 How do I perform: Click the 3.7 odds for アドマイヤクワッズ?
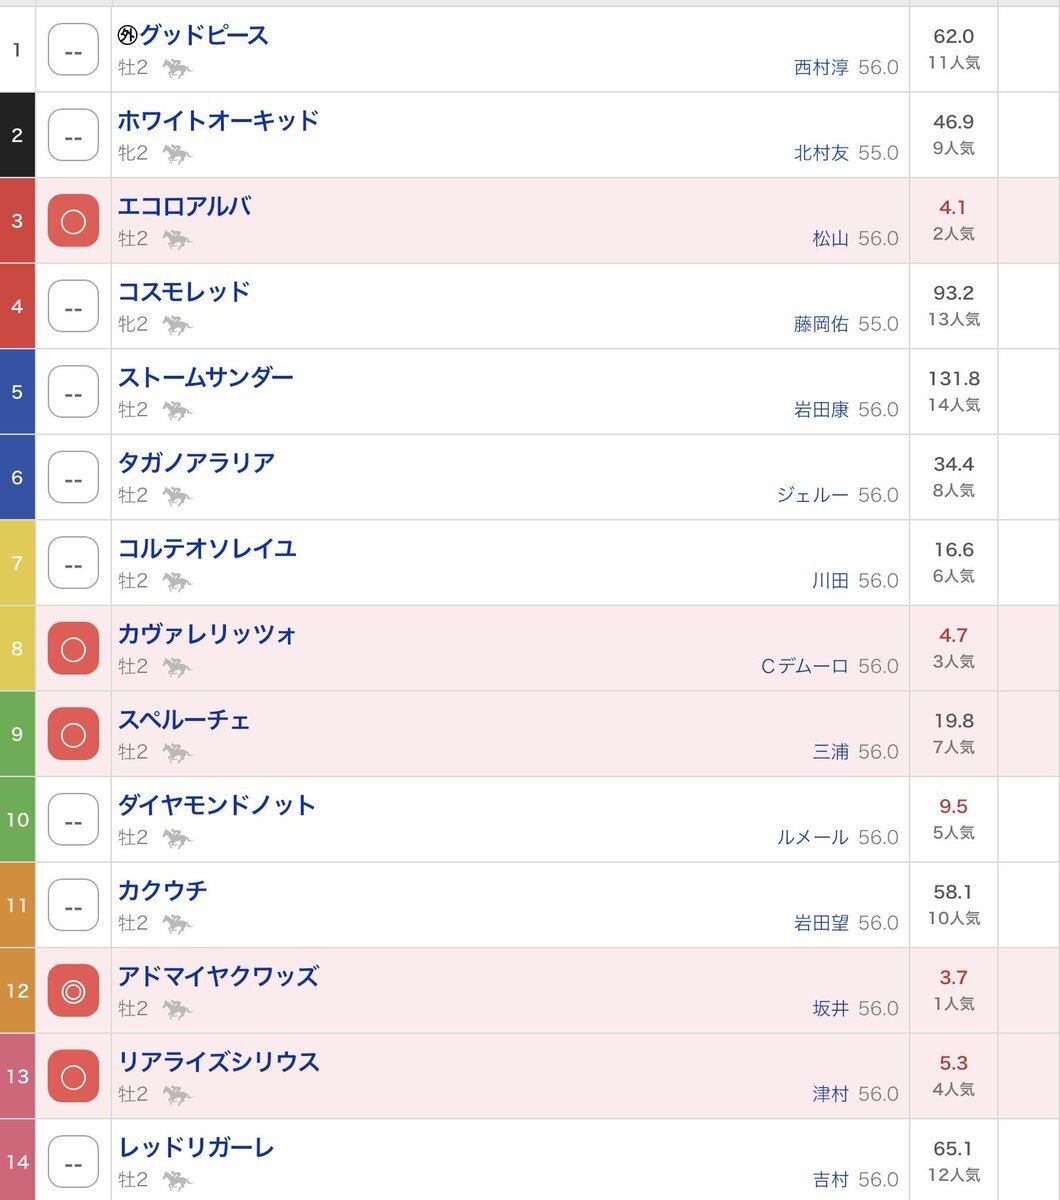pyautogui.click(x=953, y=978)
